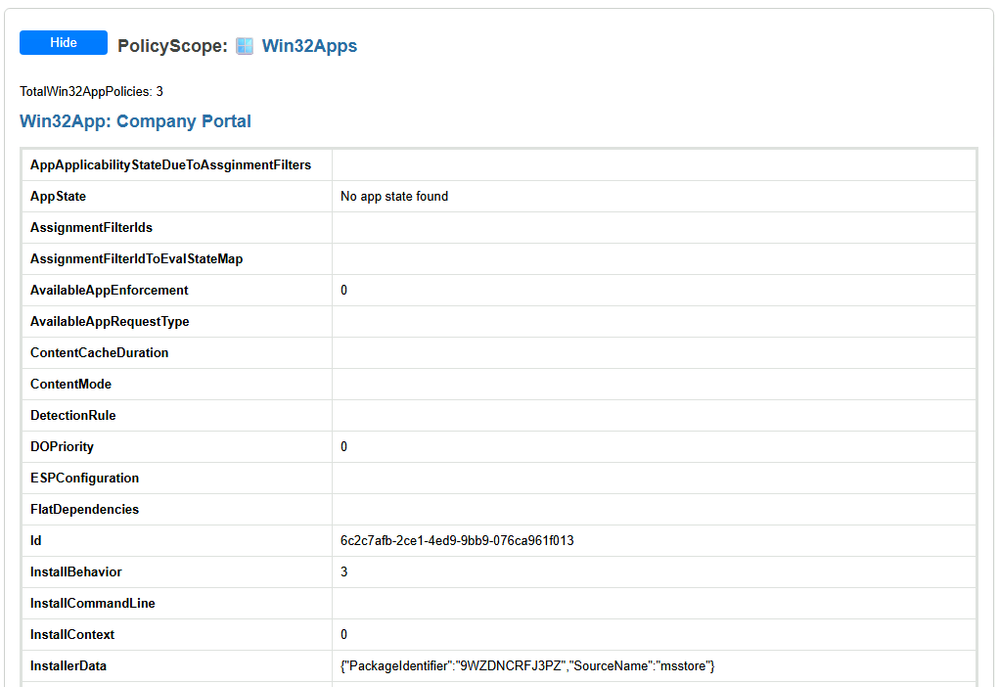
Task: Select the InstallerData PackageIdentifier JSON value
Action: point(528,666)
